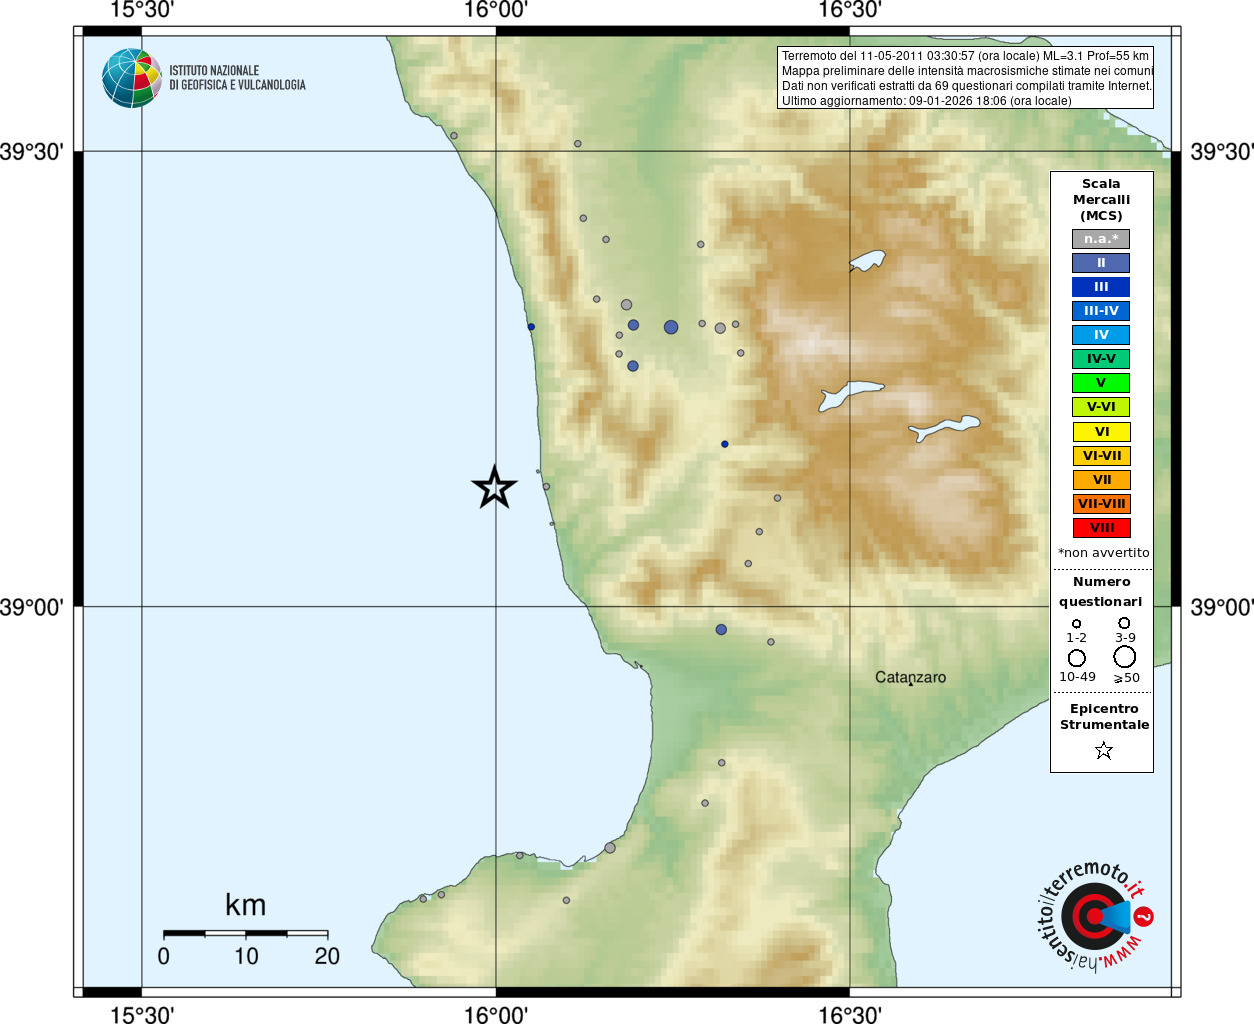
Task: Select the 1-2 questionnaires circle symbol
Action: (x=1077, y=623)
